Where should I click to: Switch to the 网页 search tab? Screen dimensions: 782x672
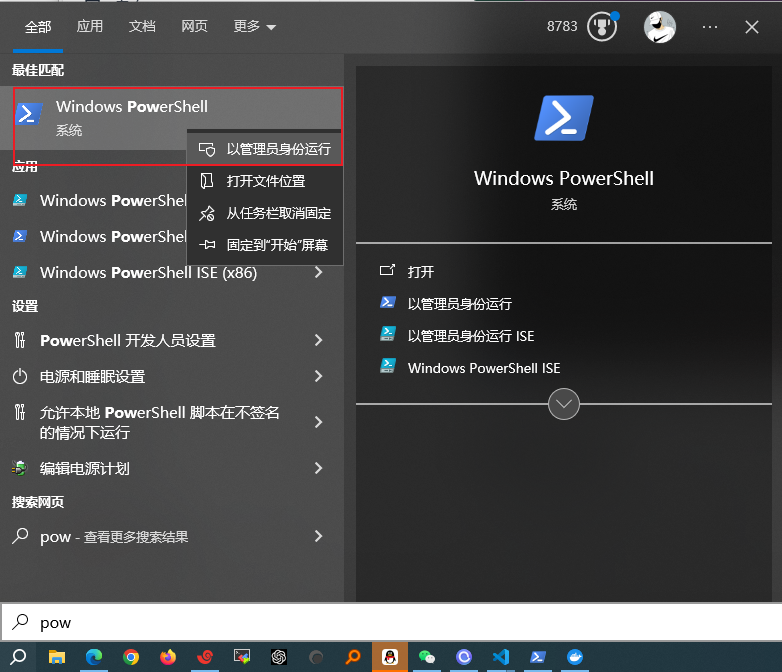pos(194,26)
